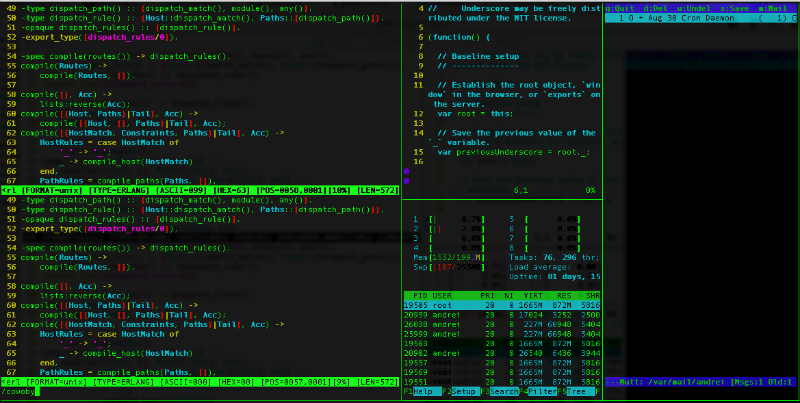The width and height of the screenshot is (800, 403).
Task: Click m:Mail in the mutt help bar
Action: pos(772,9)
